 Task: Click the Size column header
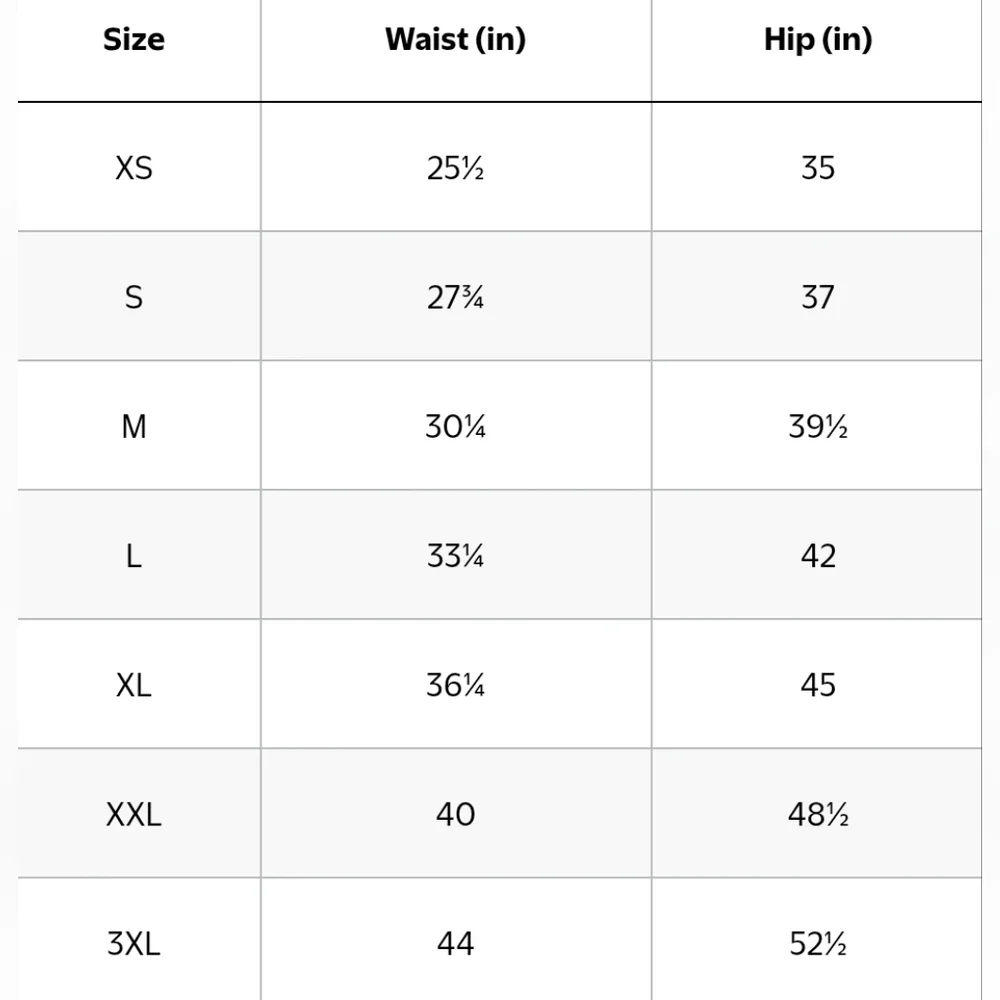tap(134, 40)
